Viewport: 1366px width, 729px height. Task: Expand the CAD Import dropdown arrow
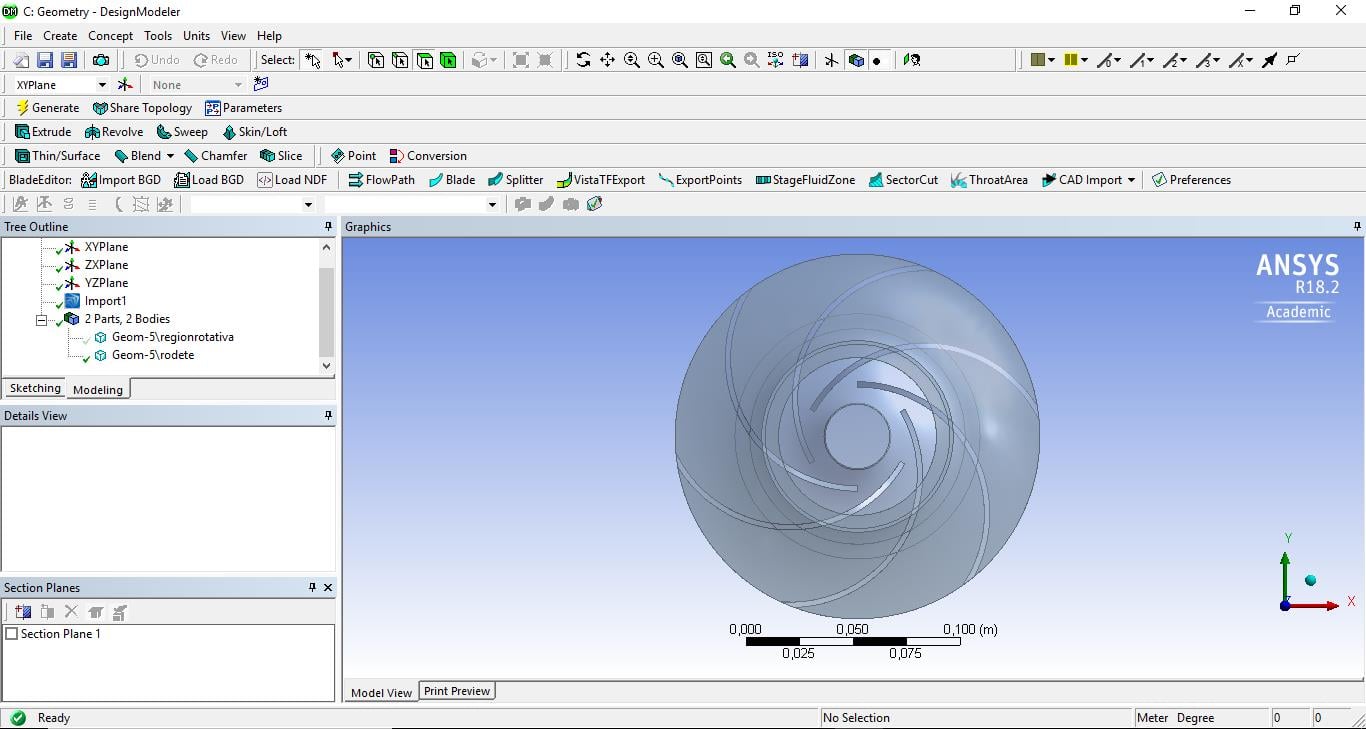coord(1131,180)
